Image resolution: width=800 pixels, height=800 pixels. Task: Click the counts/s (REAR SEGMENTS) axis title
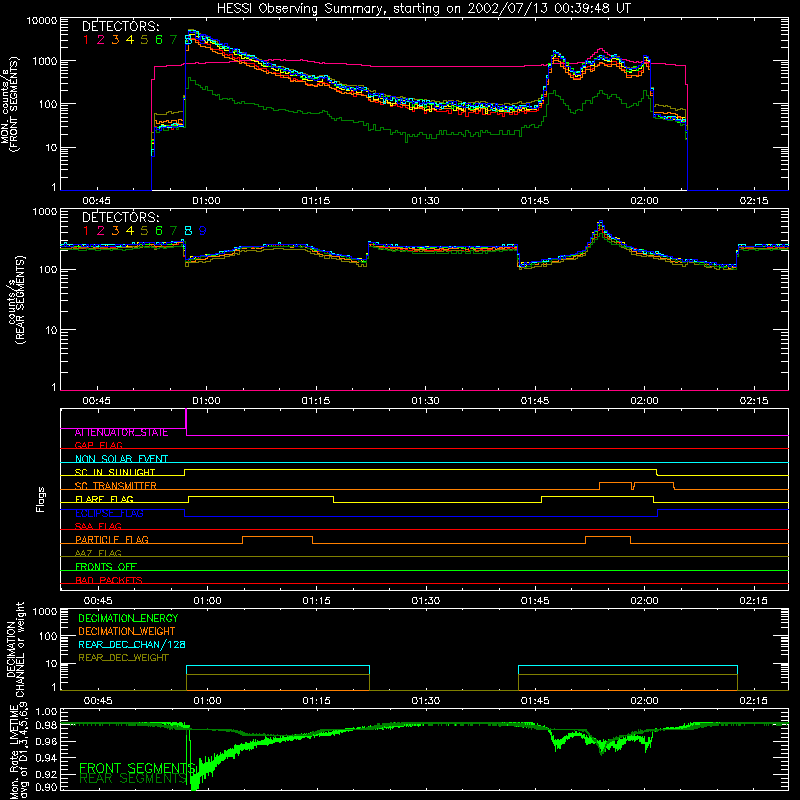click(15, 300)
